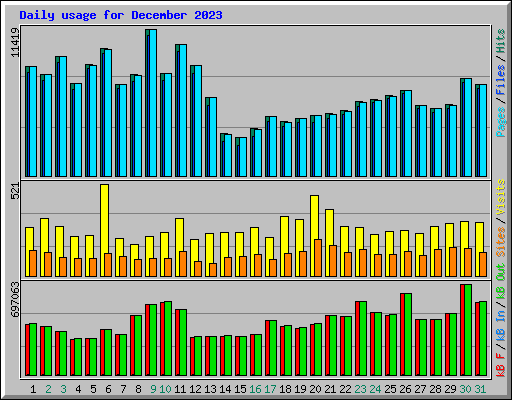Screen dimensions: 512x400
Task: Click the 521 visits axis label
Action: [15, 191]
